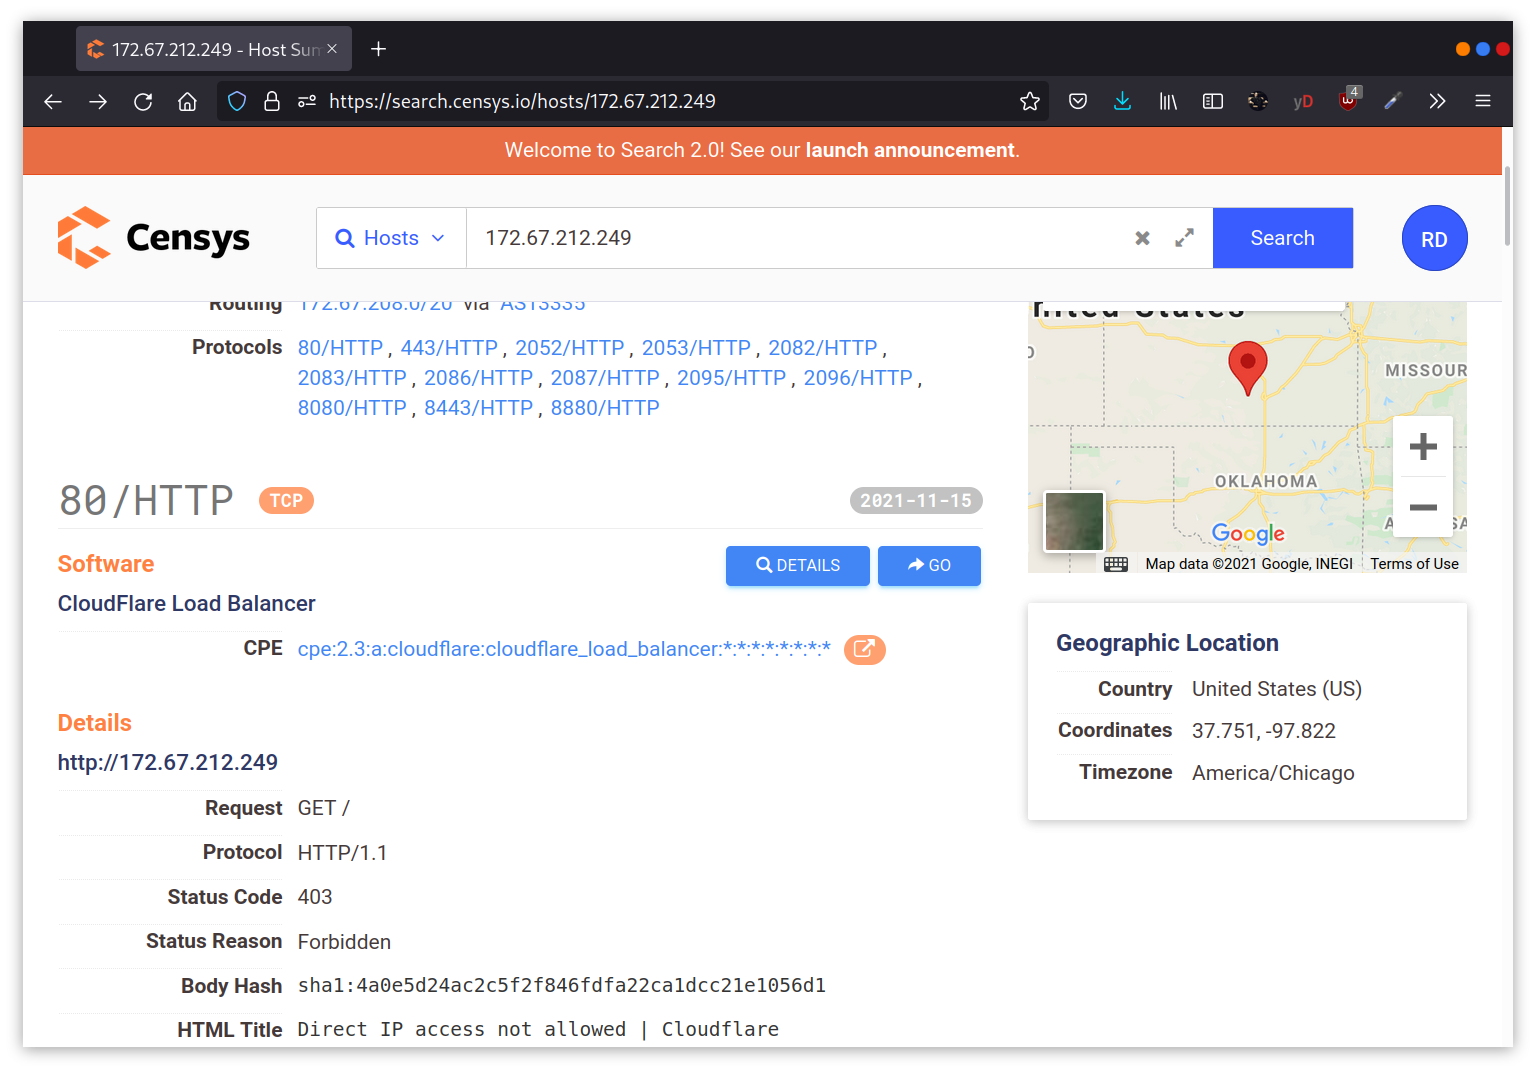Jump to the 2053/HTTP protocol

696,348
